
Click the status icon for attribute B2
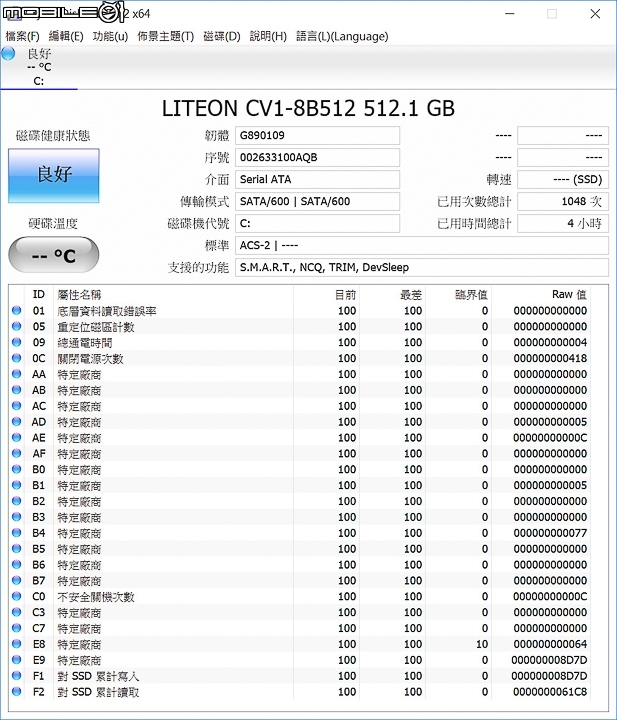(x=17, y=501)
